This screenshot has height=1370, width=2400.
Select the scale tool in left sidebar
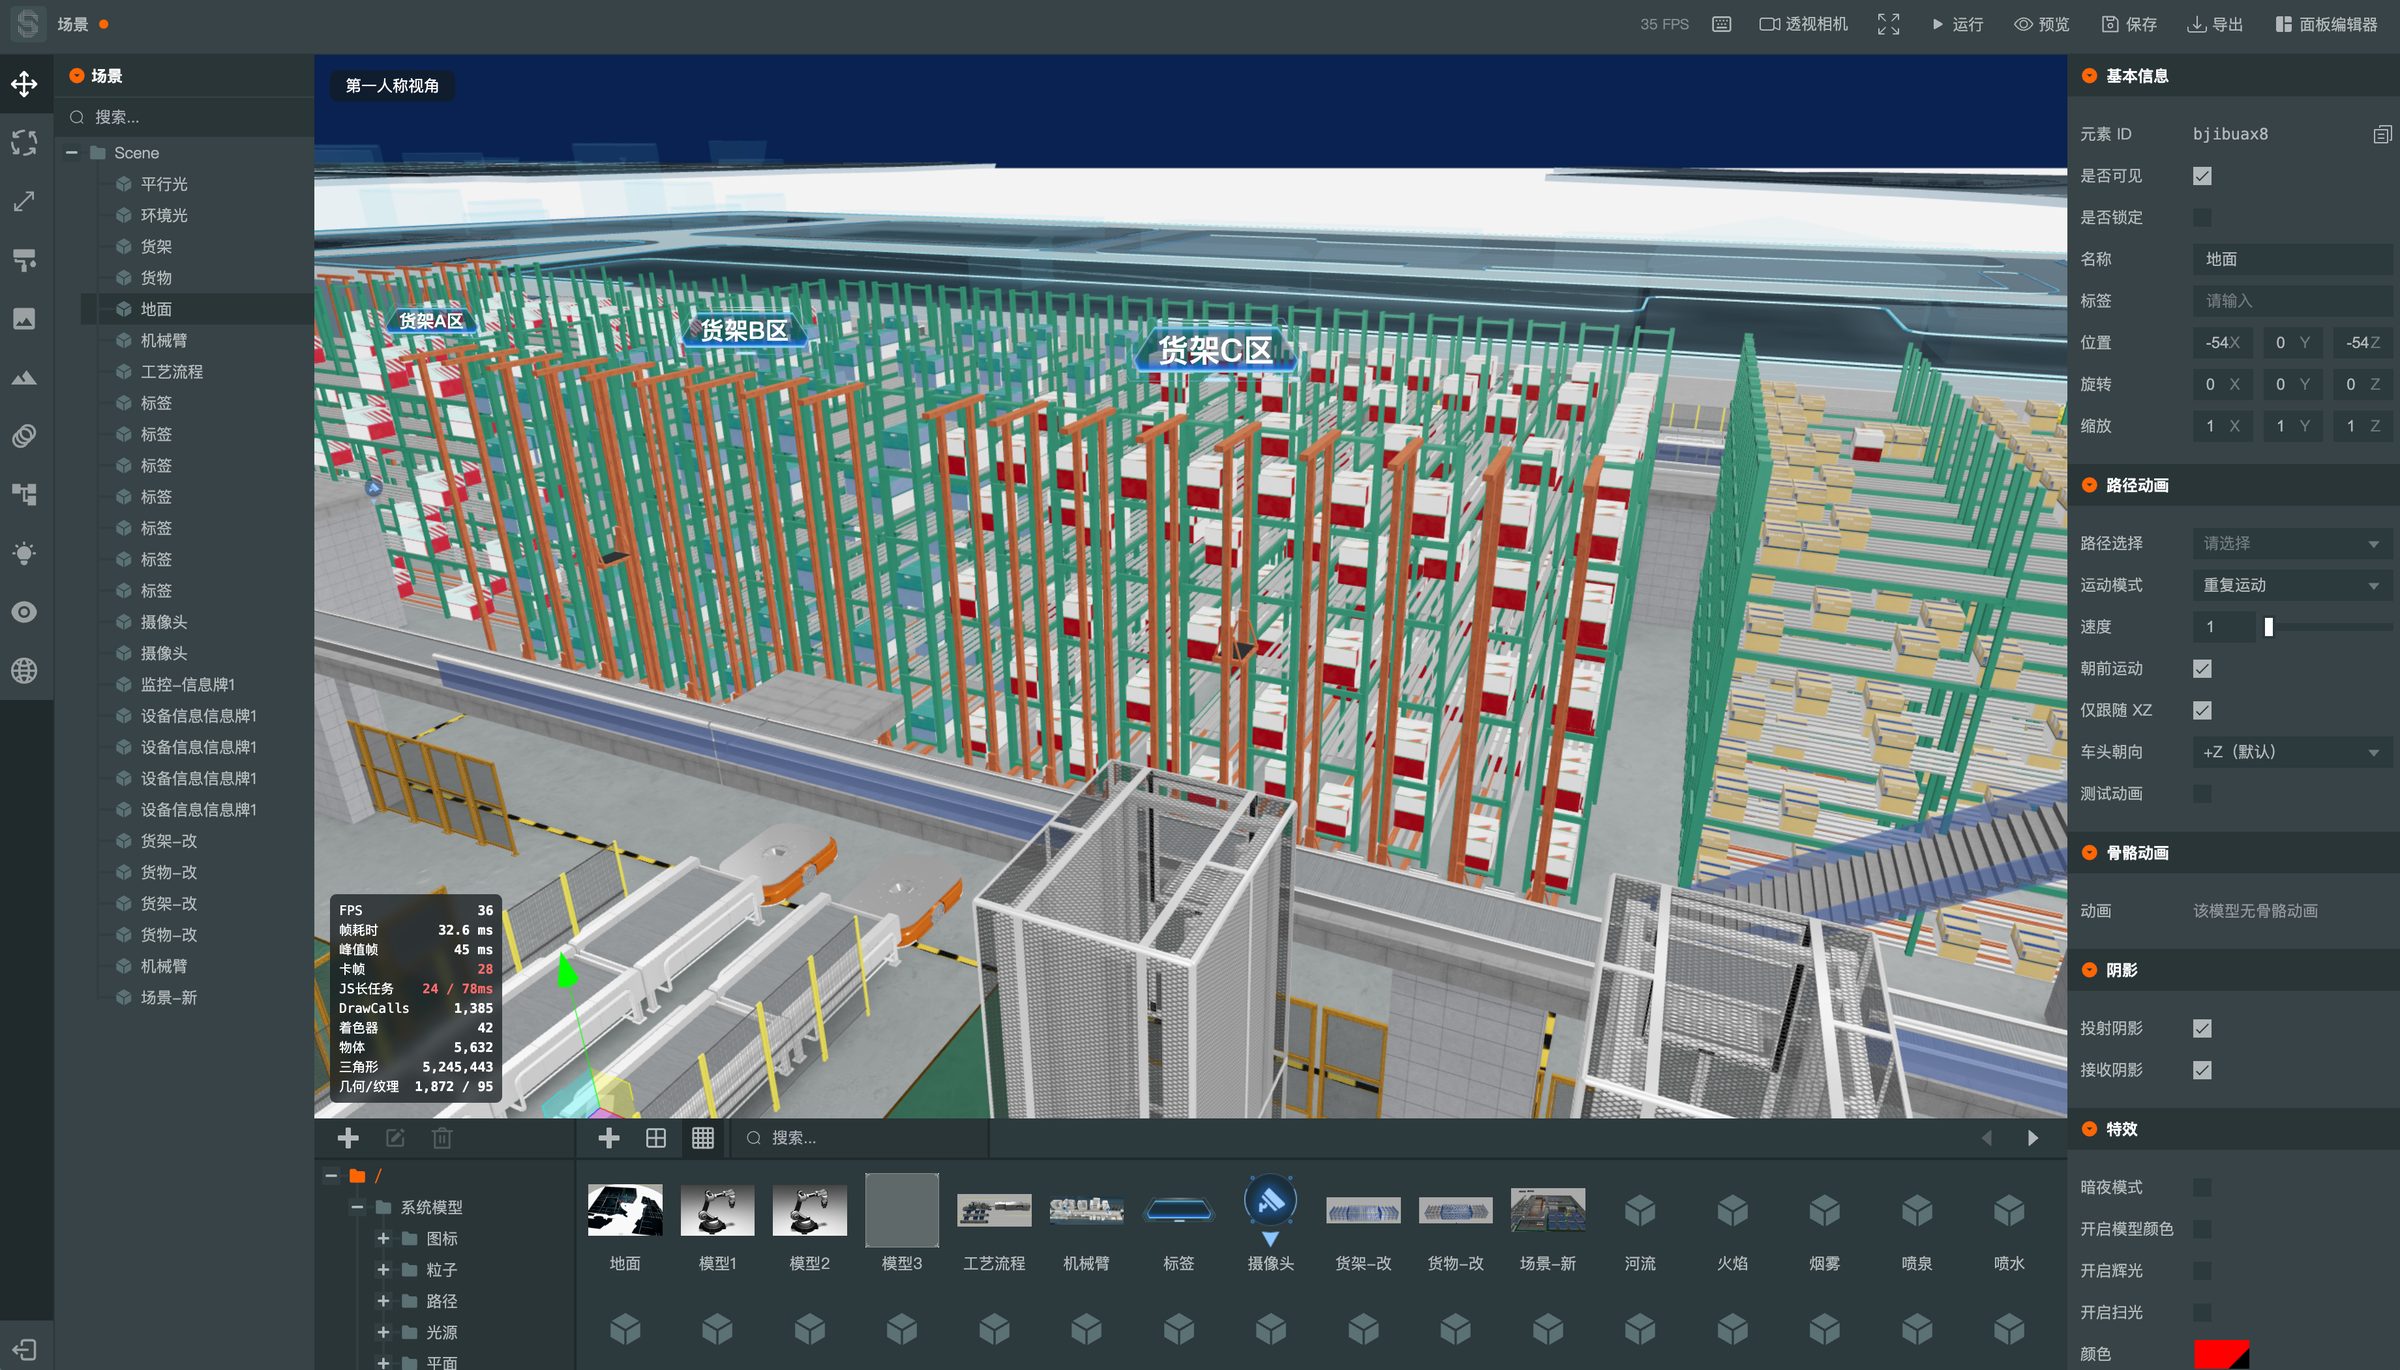click(25, 201)
